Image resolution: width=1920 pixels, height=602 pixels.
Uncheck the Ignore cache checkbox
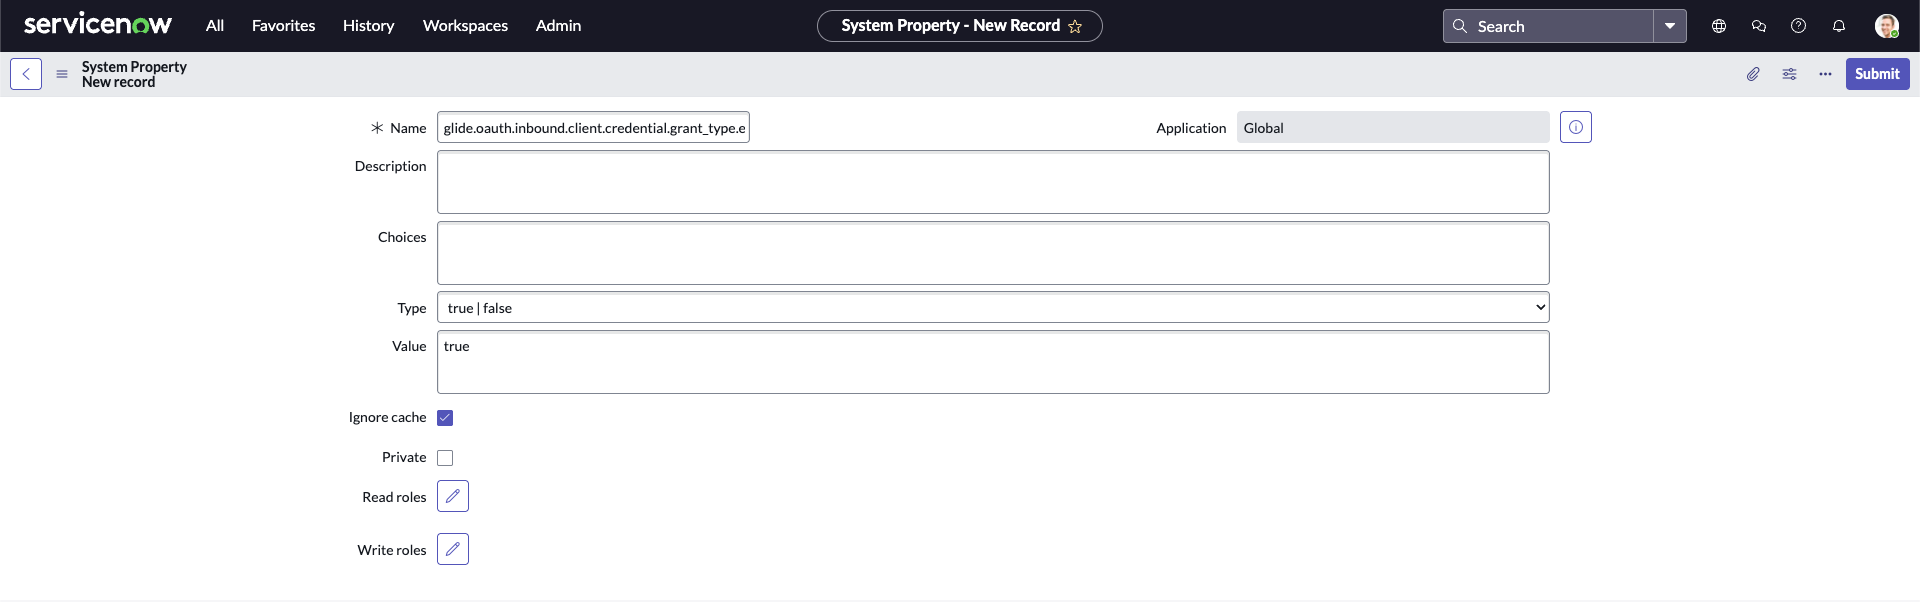coord(445,418)
